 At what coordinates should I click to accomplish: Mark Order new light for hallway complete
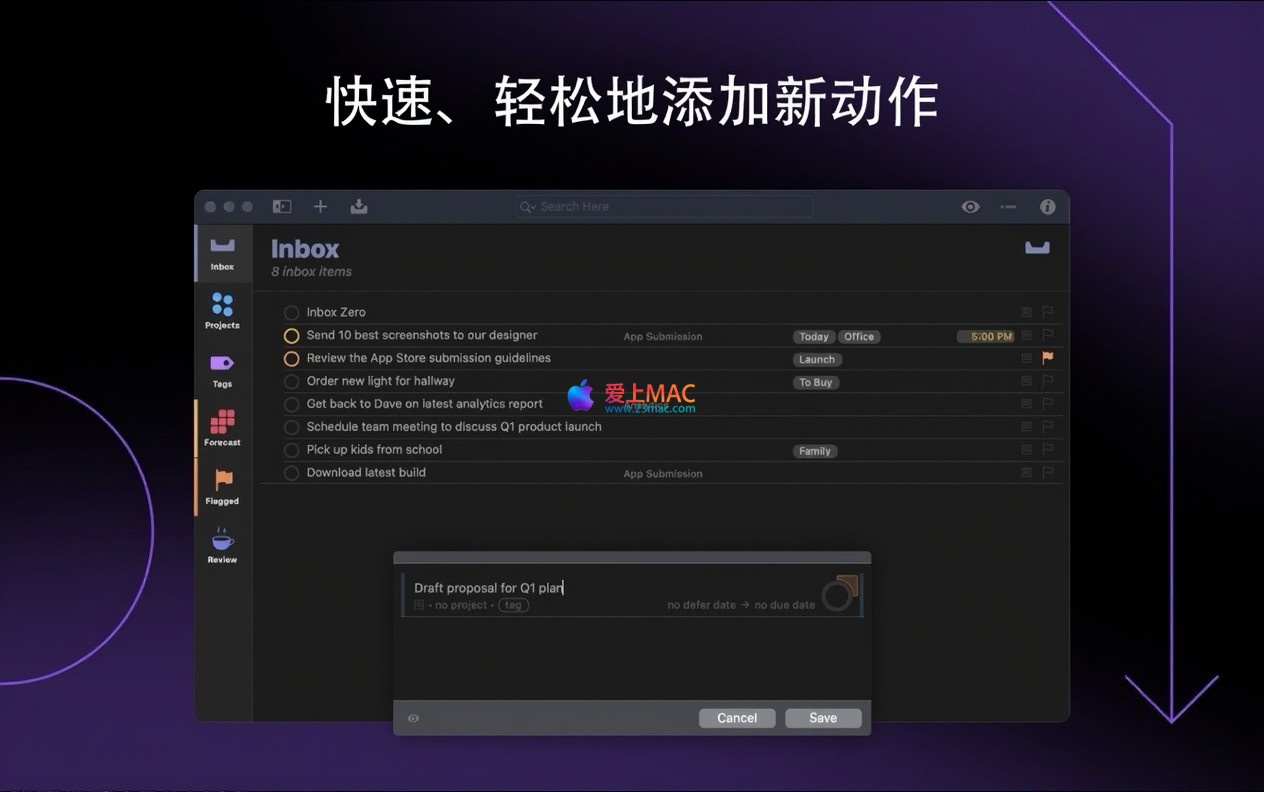pos(291,381)
